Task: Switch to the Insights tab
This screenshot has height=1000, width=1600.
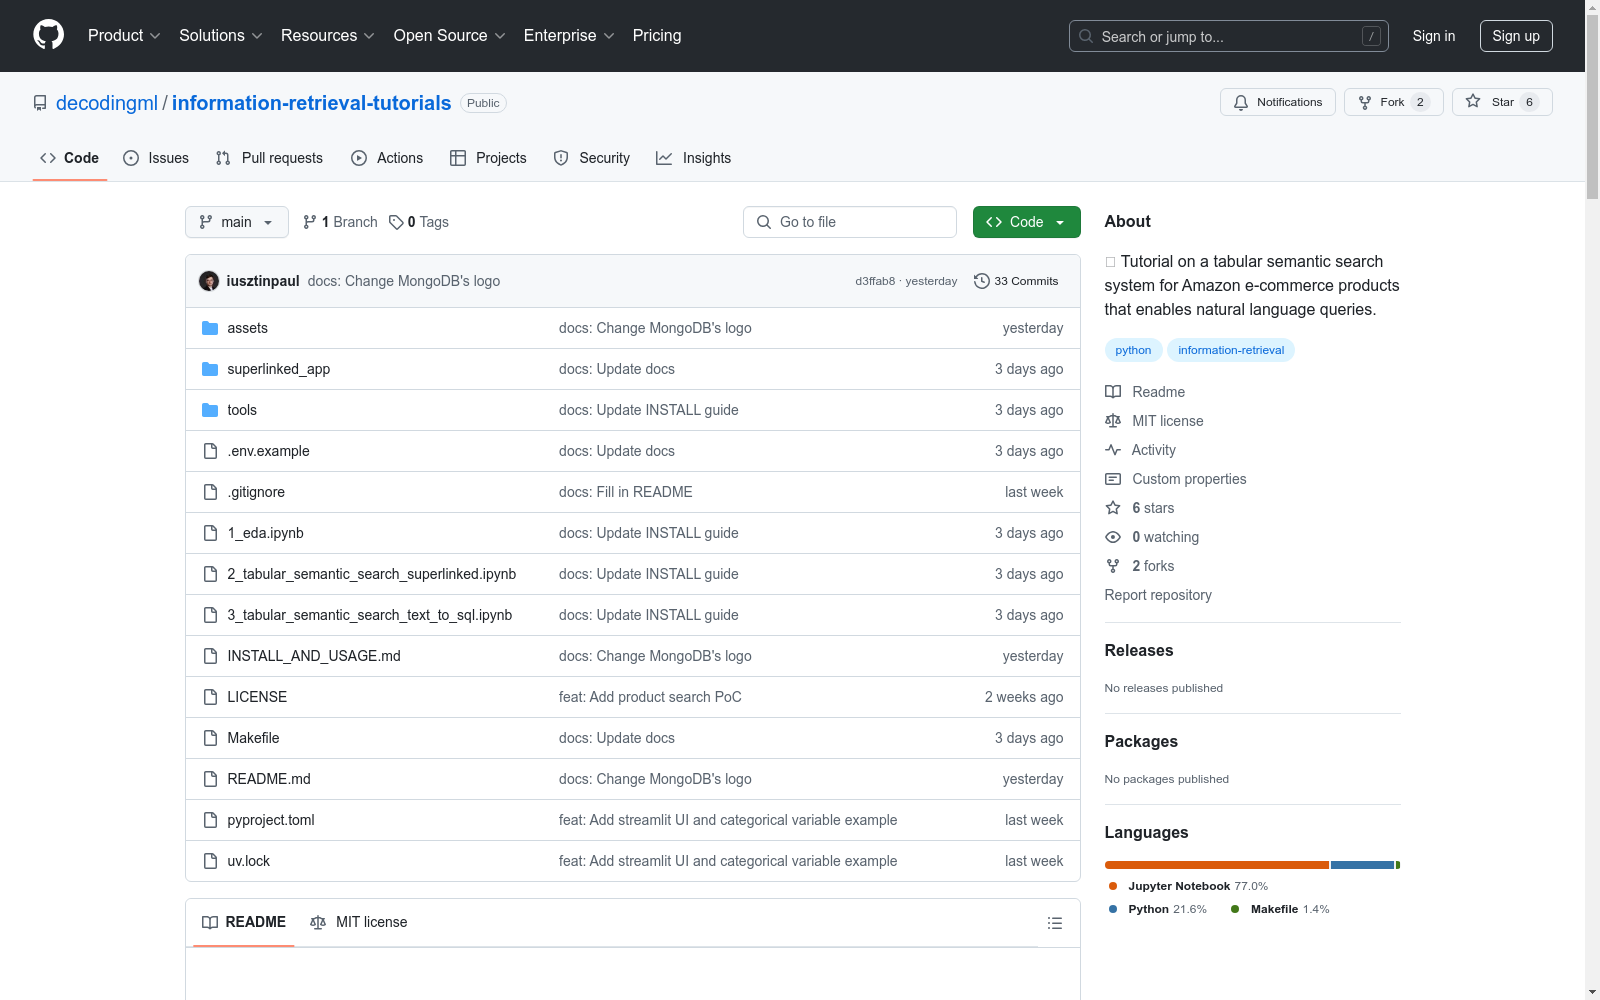Action: point(694,158)
